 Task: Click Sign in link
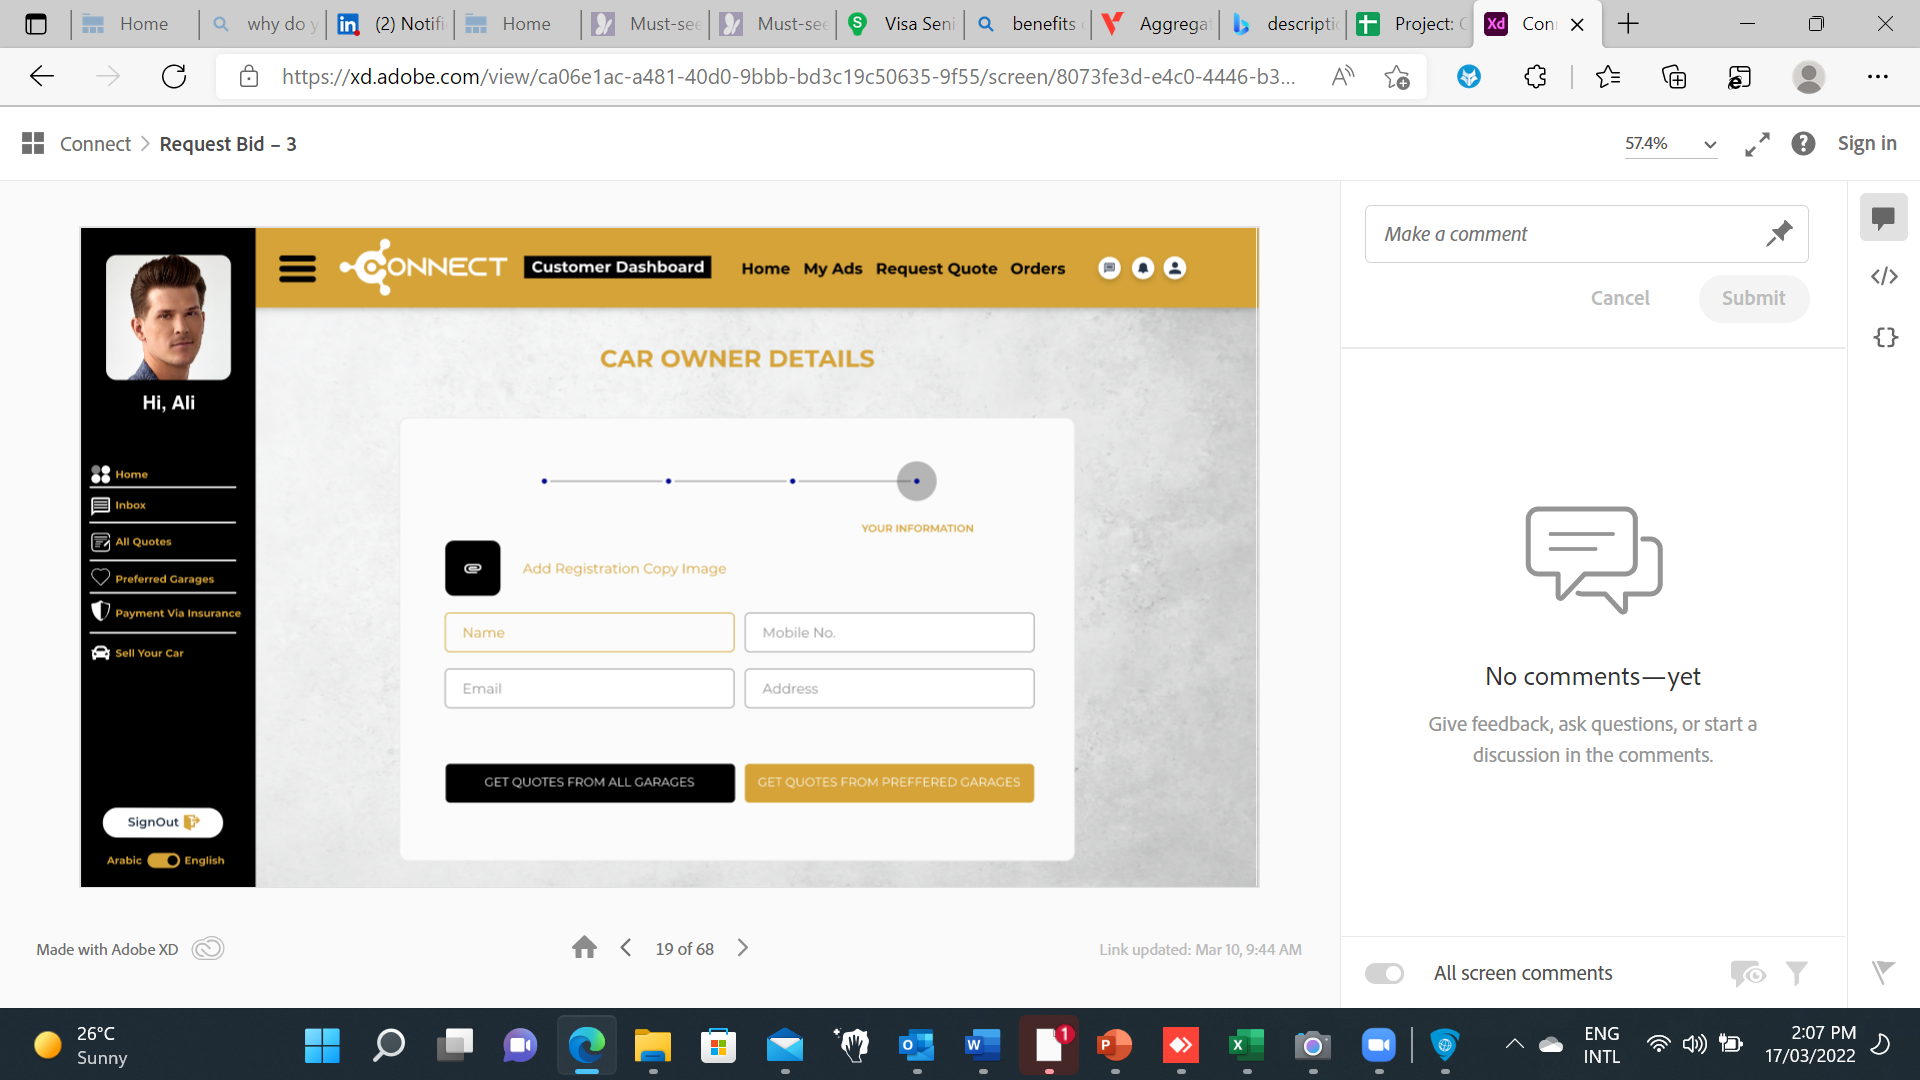pyautogui.click(x=1866, y=144)
